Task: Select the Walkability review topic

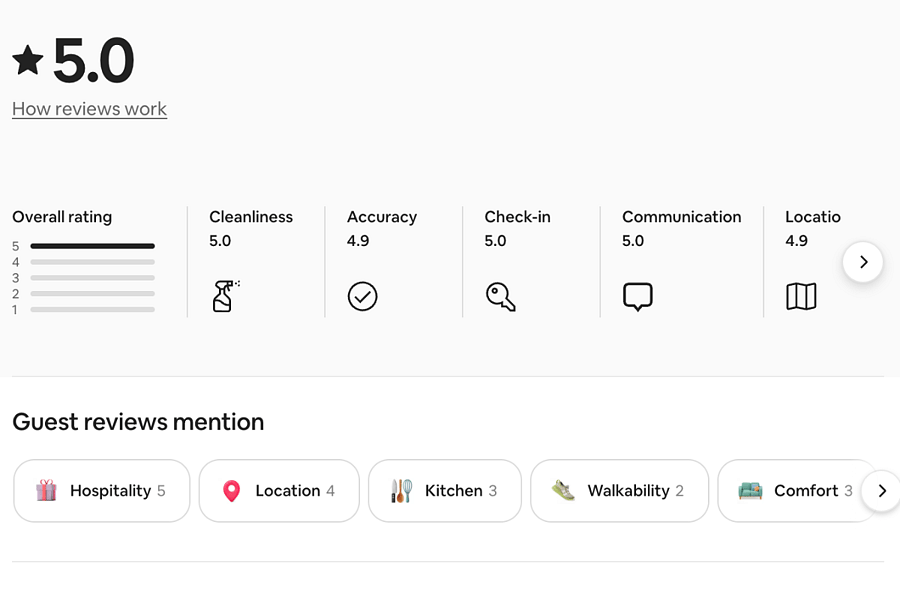Action: pos(619,491)
